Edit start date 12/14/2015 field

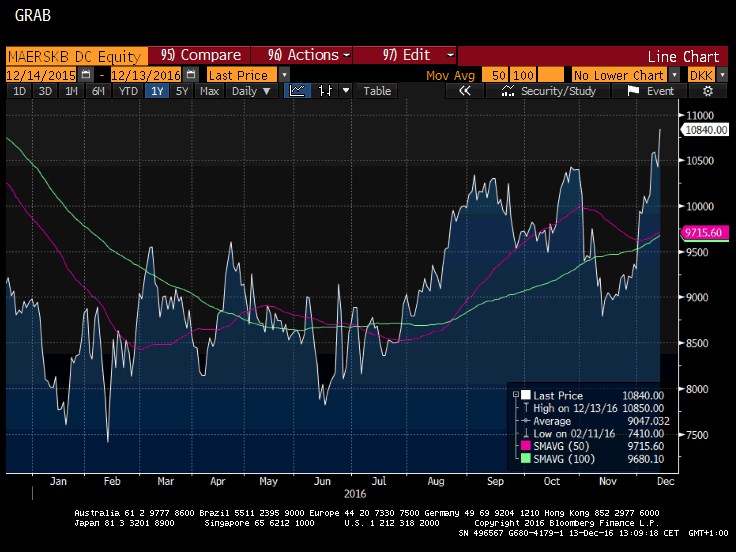coord(41,75)
